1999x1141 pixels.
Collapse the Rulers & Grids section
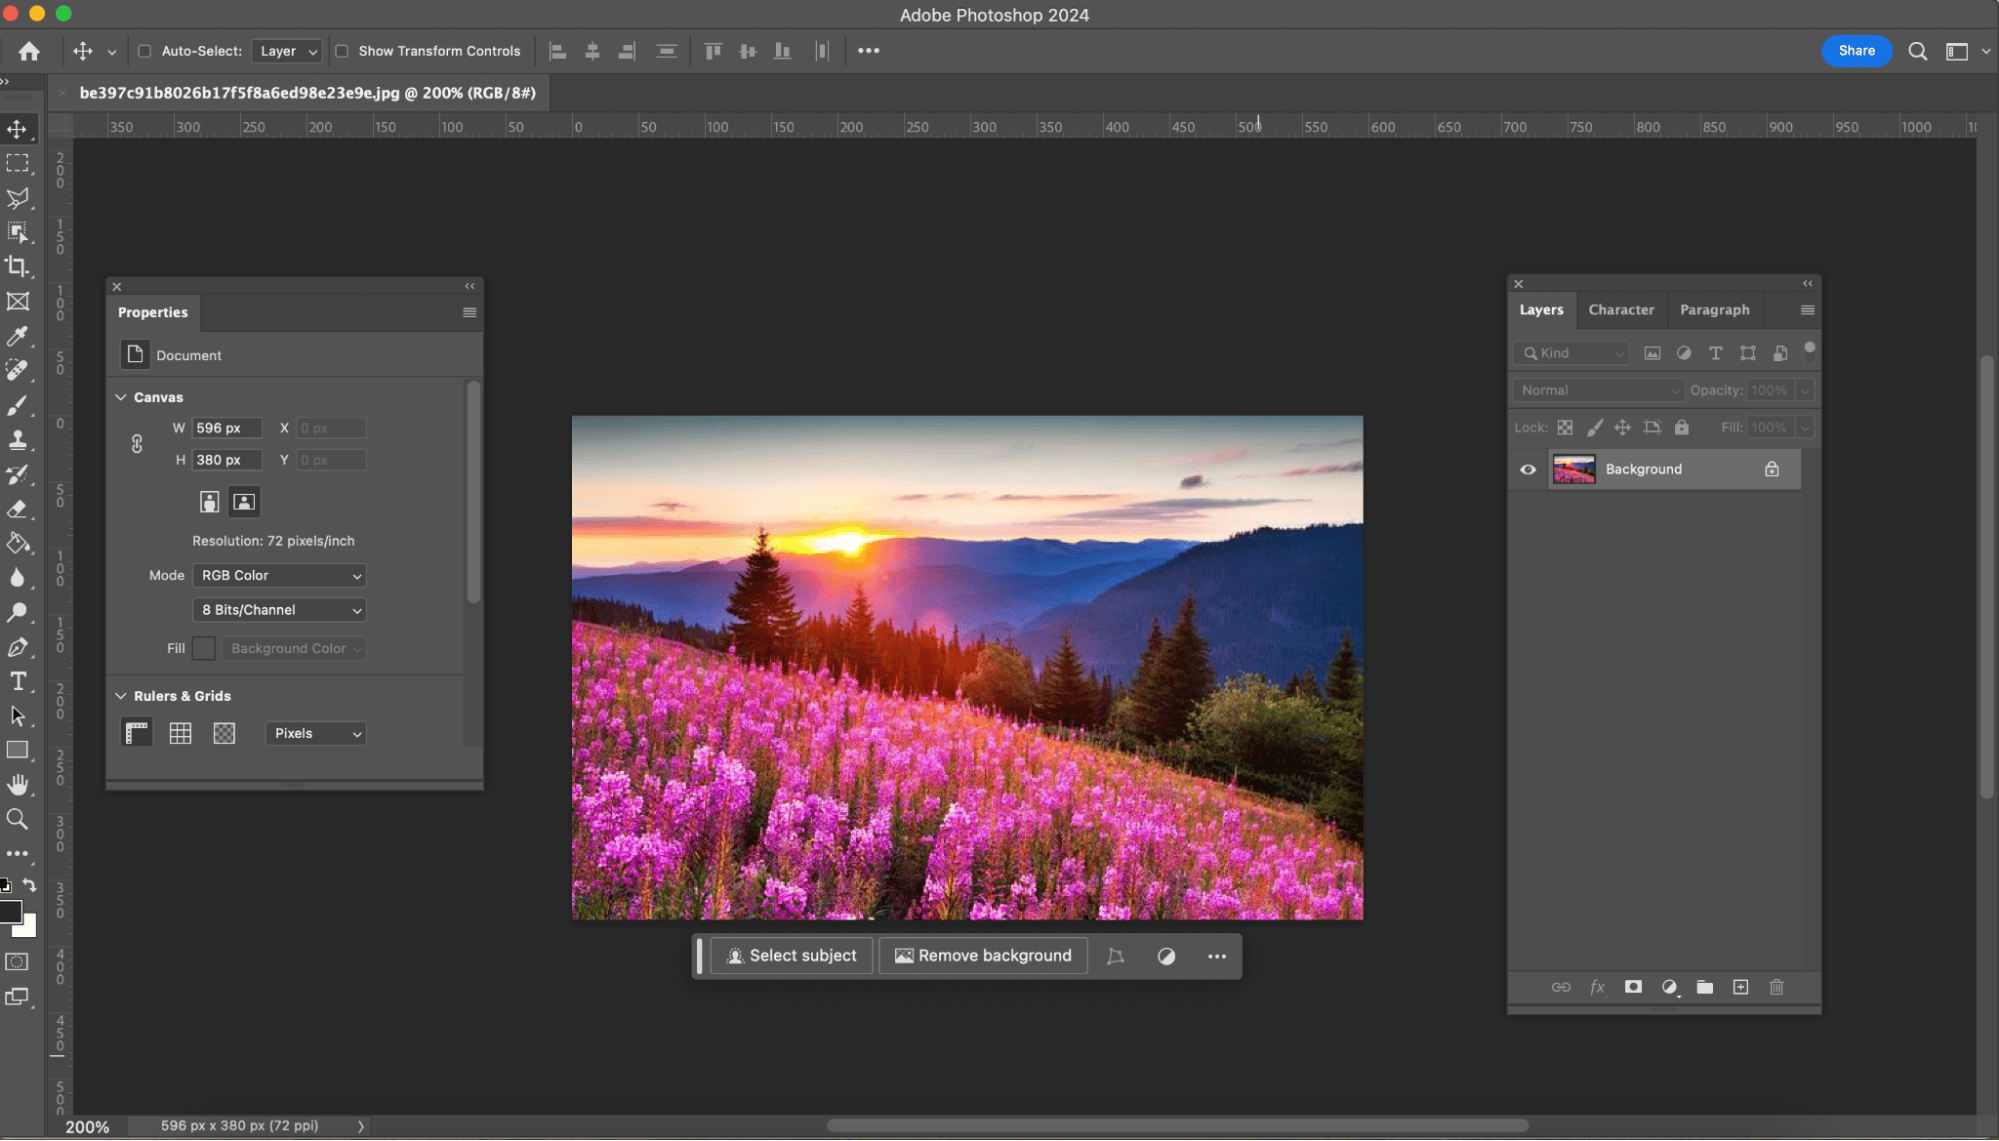(121, 696)
